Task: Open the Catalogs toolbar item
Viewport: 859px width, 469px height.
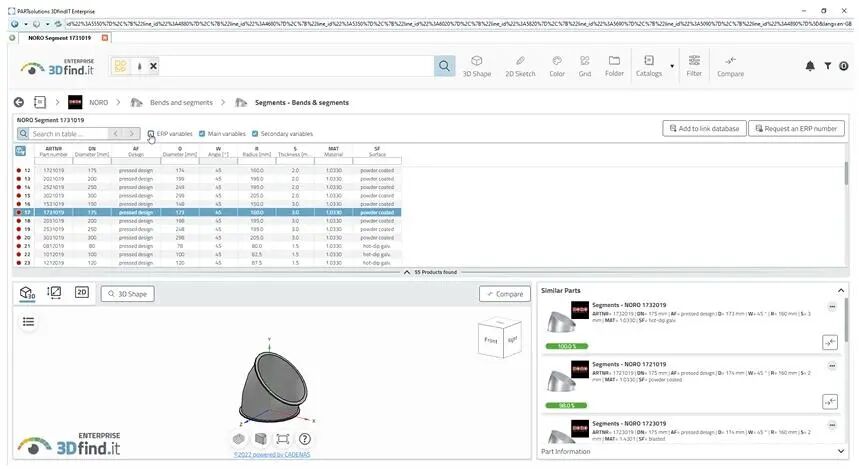Action: click(x=649, y=66)
